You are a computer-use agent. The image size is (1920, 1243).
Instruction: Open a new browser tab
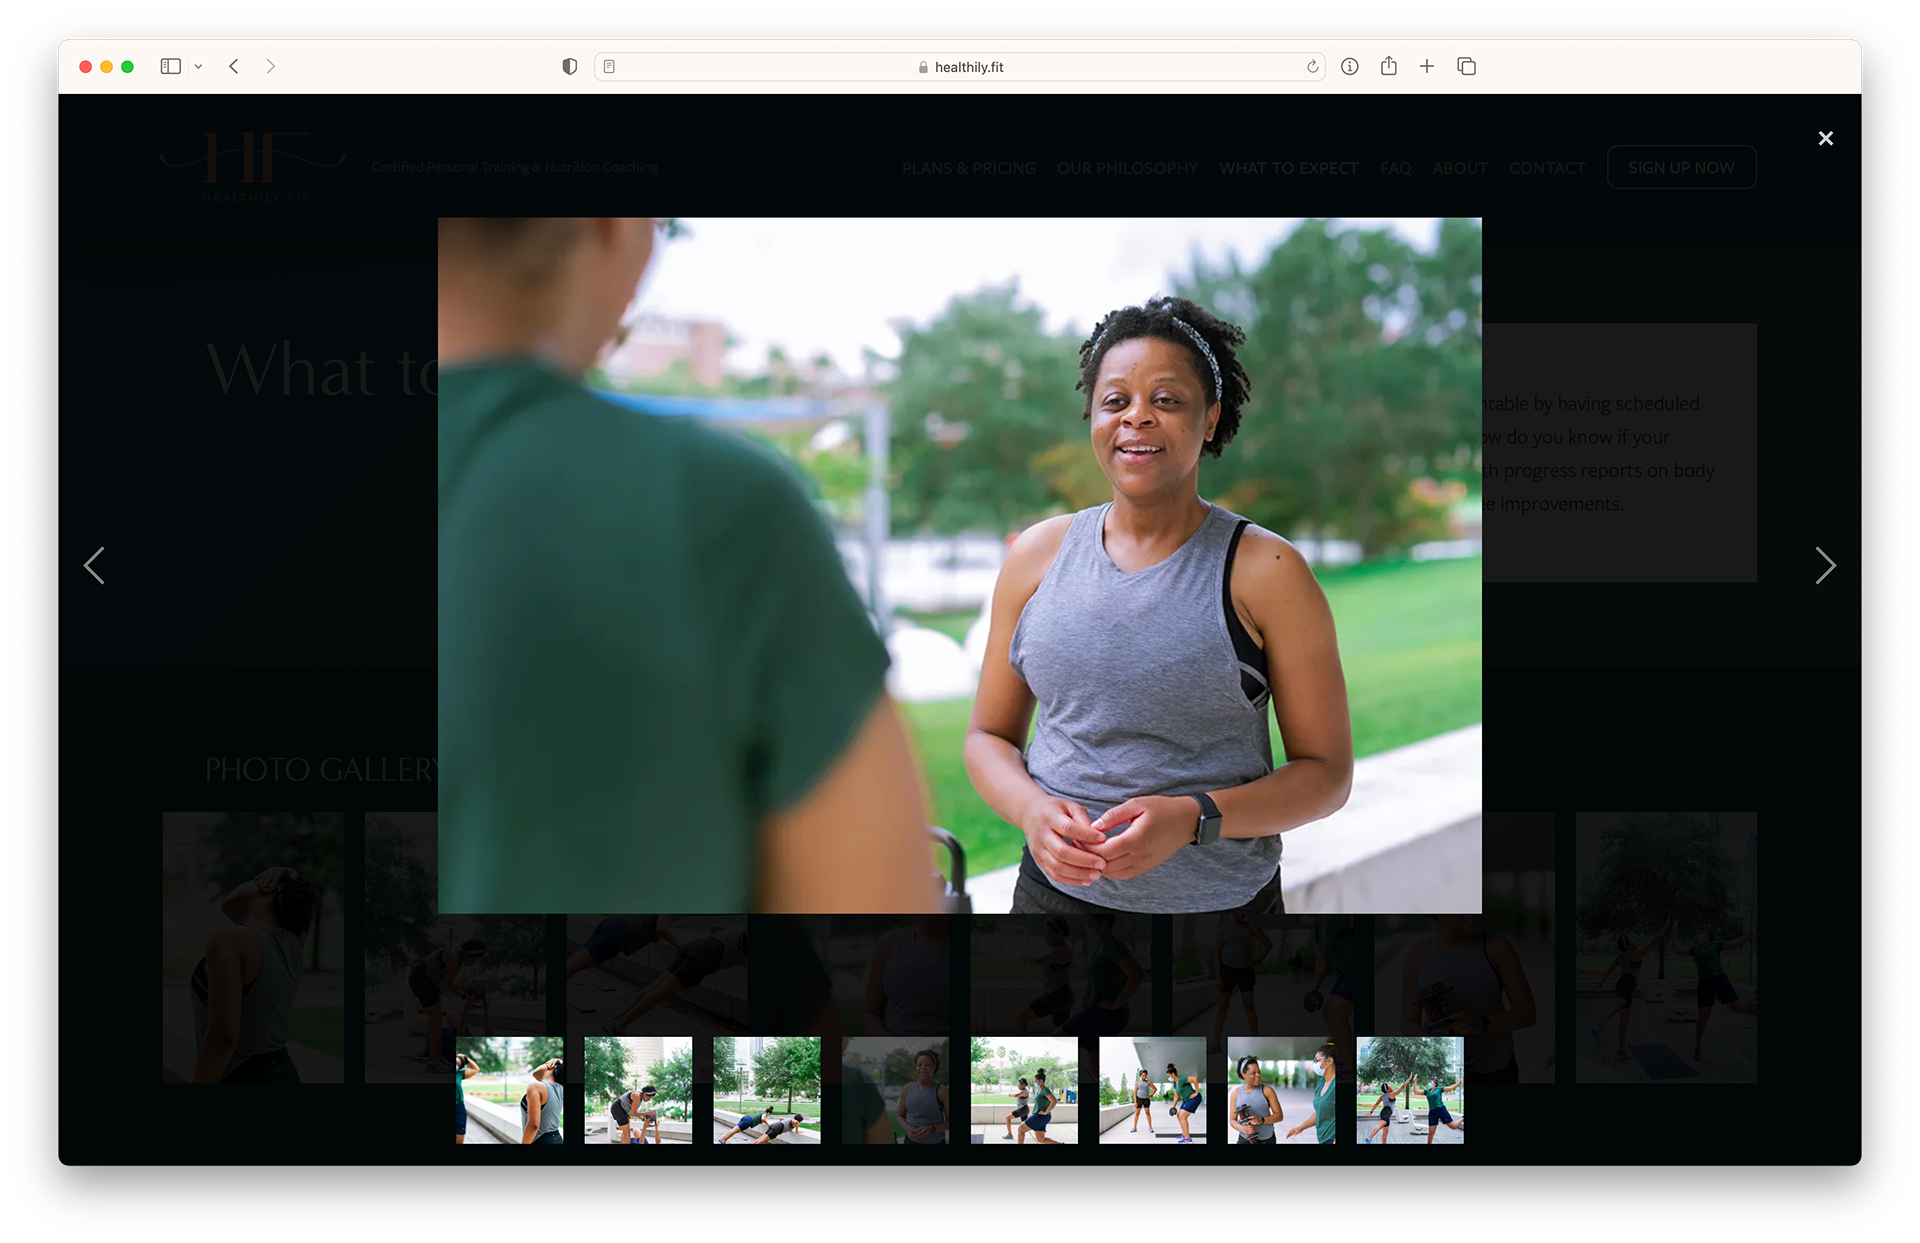pyautogui.click(x=1427, y=67)
